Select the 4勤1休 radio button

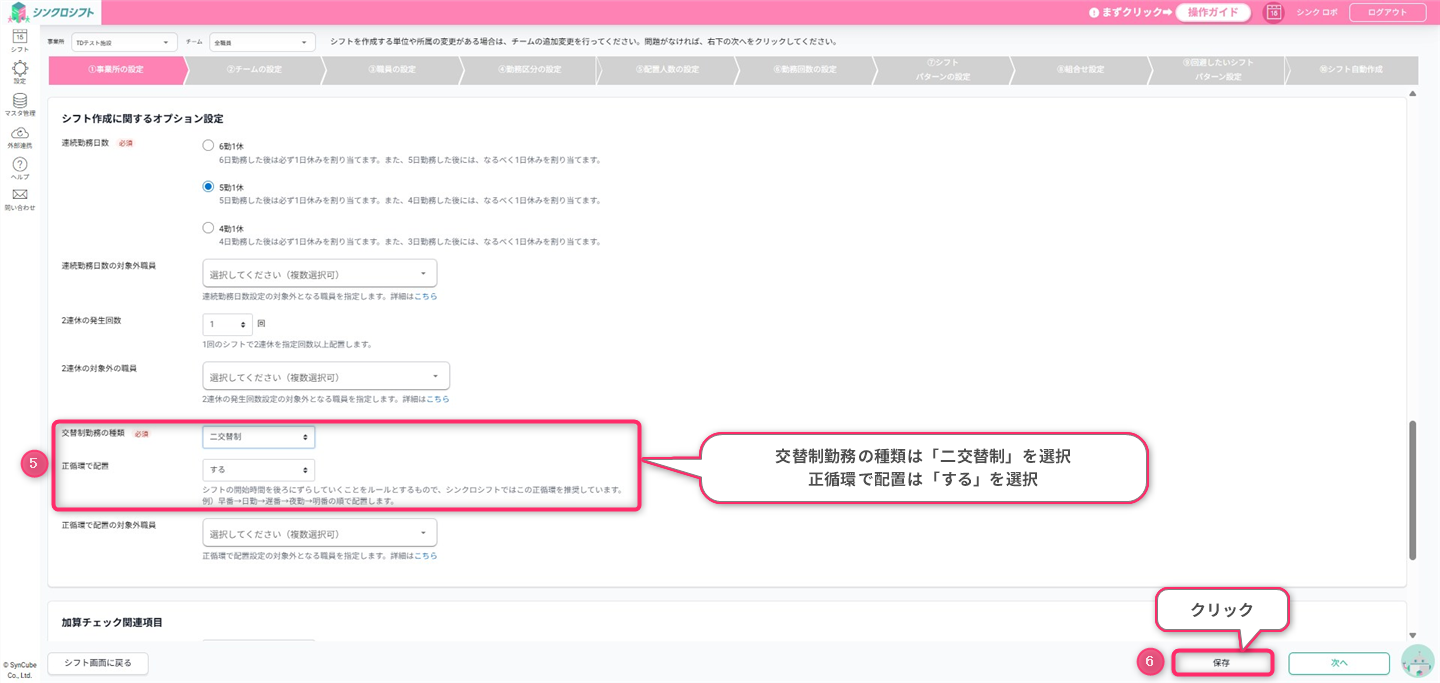pos(208,227)
